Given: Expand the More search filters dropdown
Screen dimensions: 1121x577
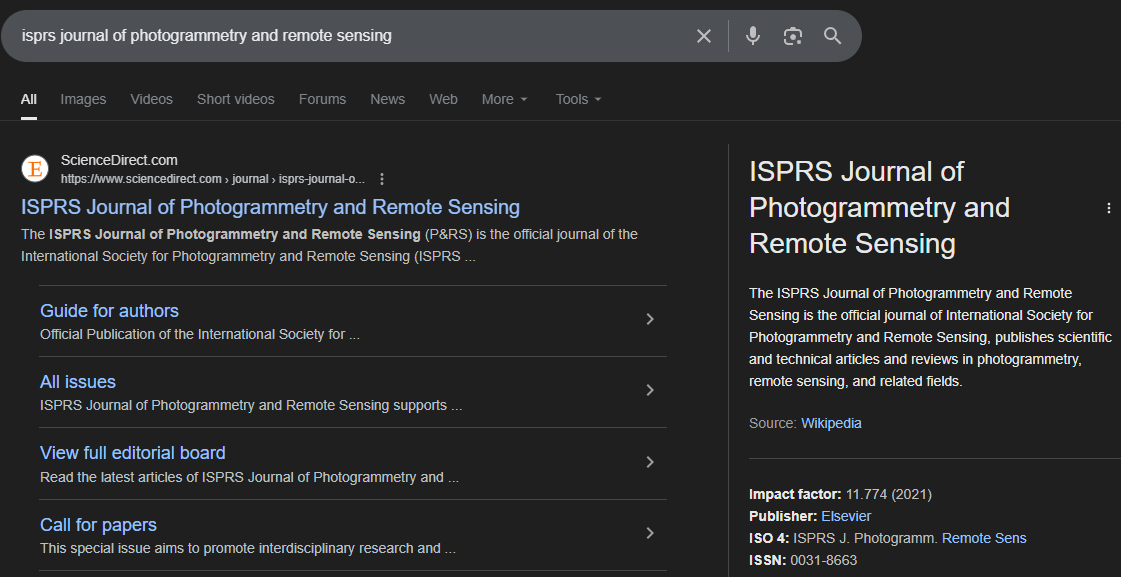Looking at the screenshot, I should click(x=504, y=99).
